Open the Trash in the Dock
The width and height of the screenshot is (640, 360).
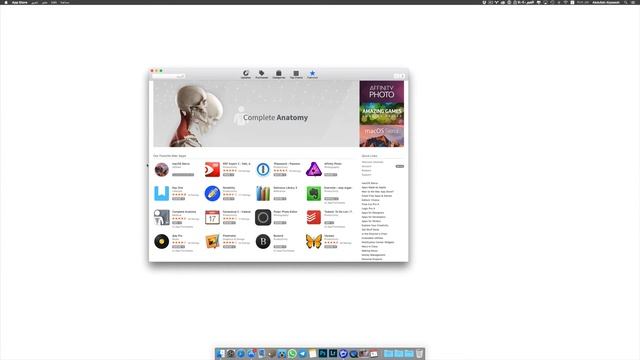point(419,353)
